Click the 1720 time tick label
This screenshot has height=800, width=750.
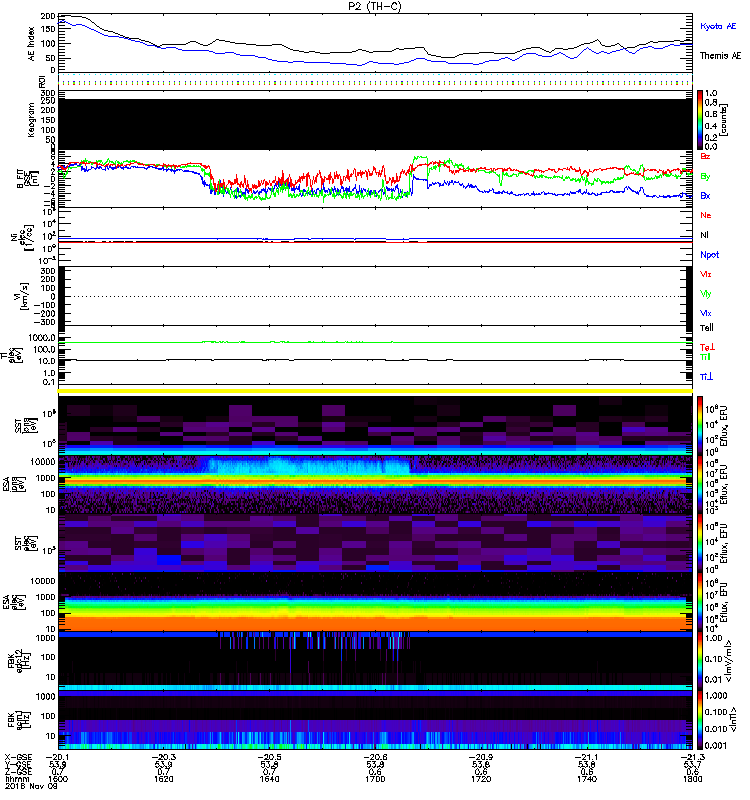[x=481, y=779]
